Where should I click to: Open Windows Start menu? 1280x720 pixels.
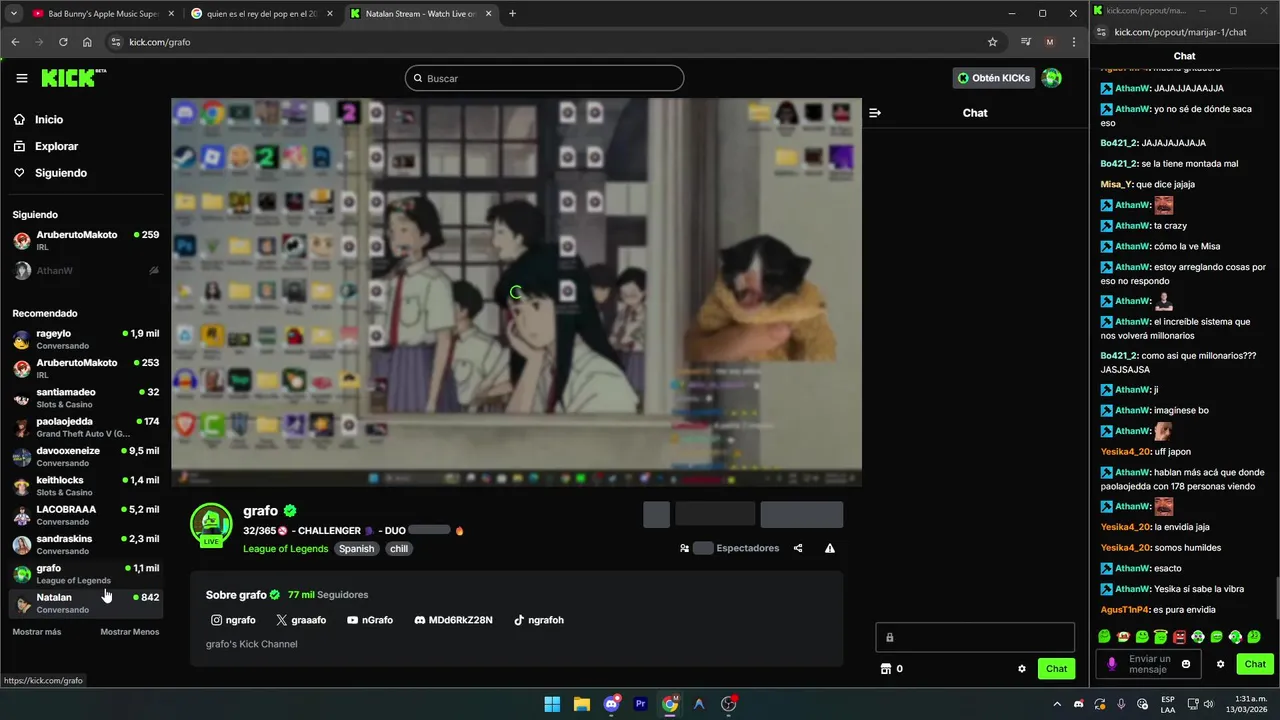coord(552,704)
